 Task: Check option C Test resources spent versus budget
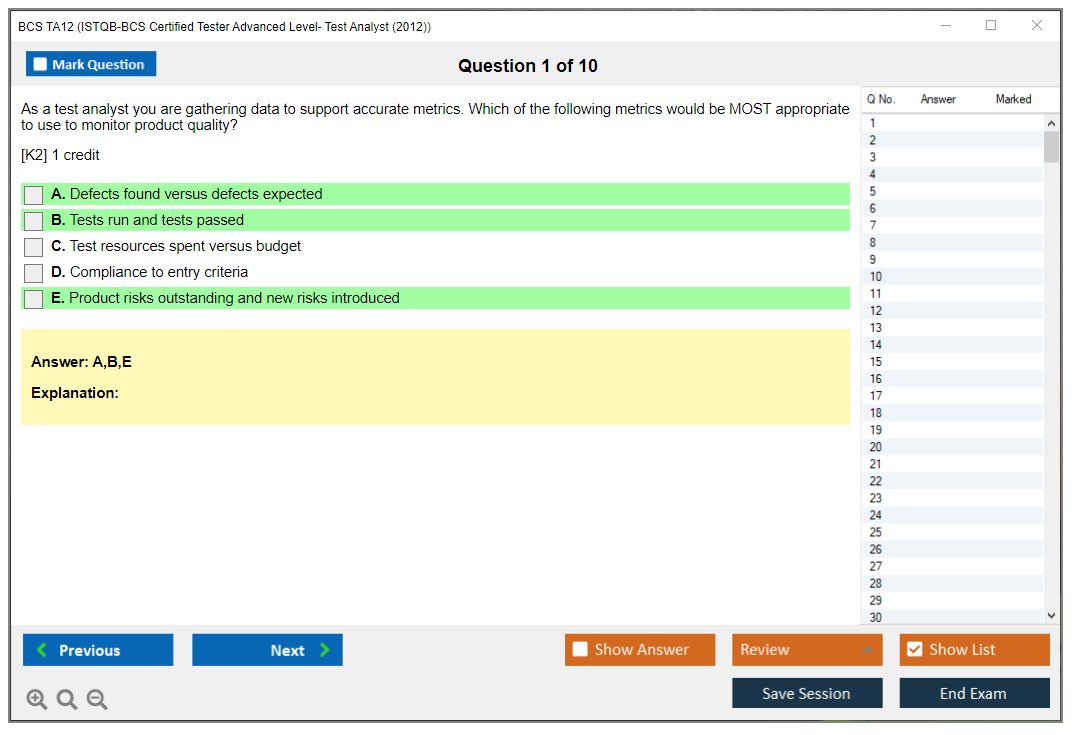click(x=33, y=247)
